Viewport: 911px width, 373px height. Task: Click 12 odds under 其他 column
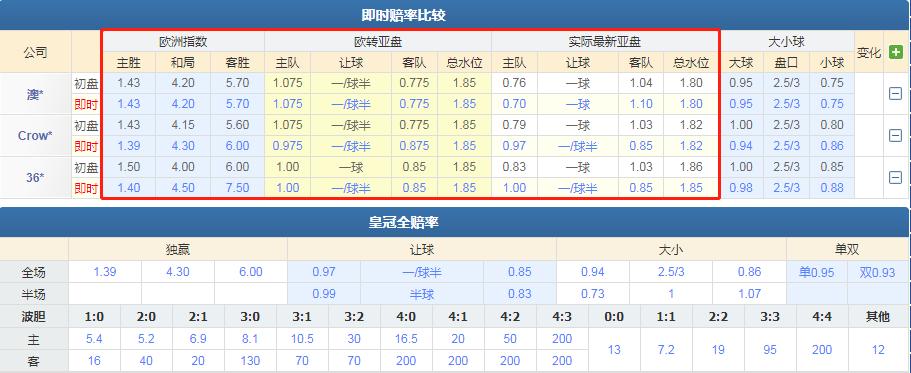pyautogui.click(x=878, y=350)
